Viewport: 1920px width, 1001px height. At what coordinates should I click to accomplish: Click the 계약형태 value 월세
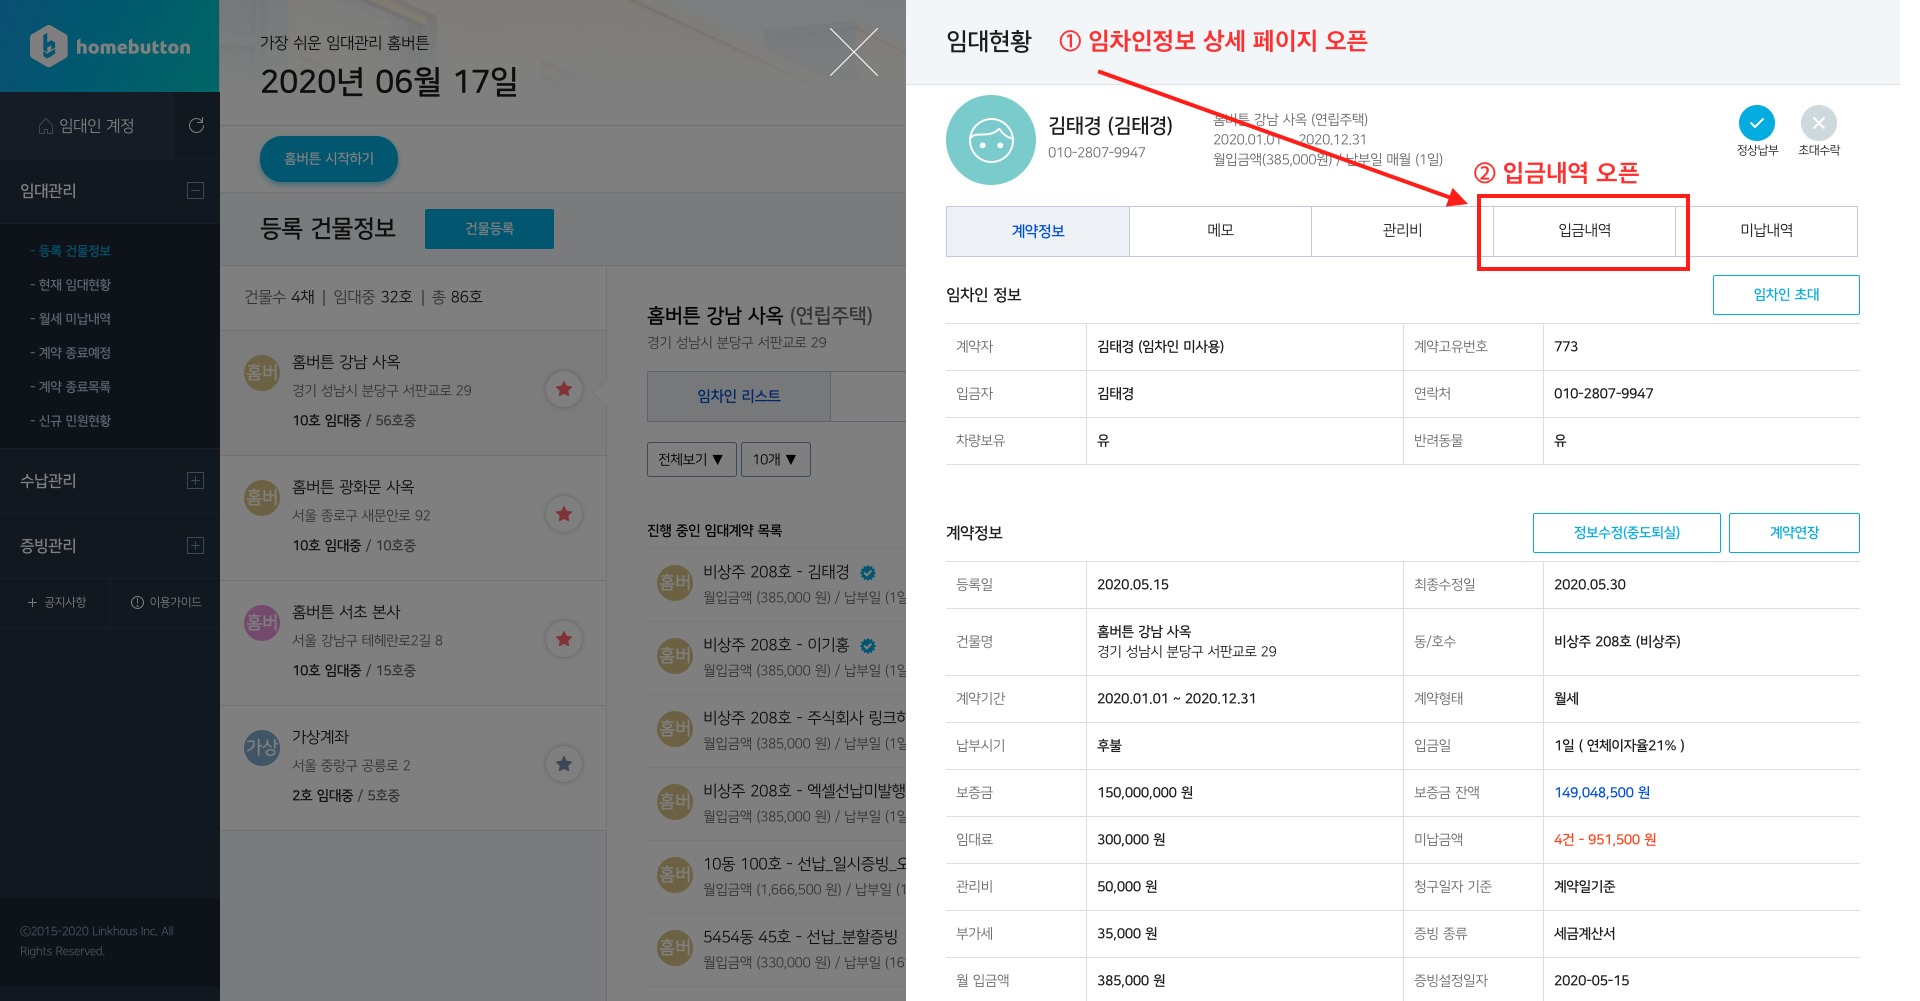1566,699
